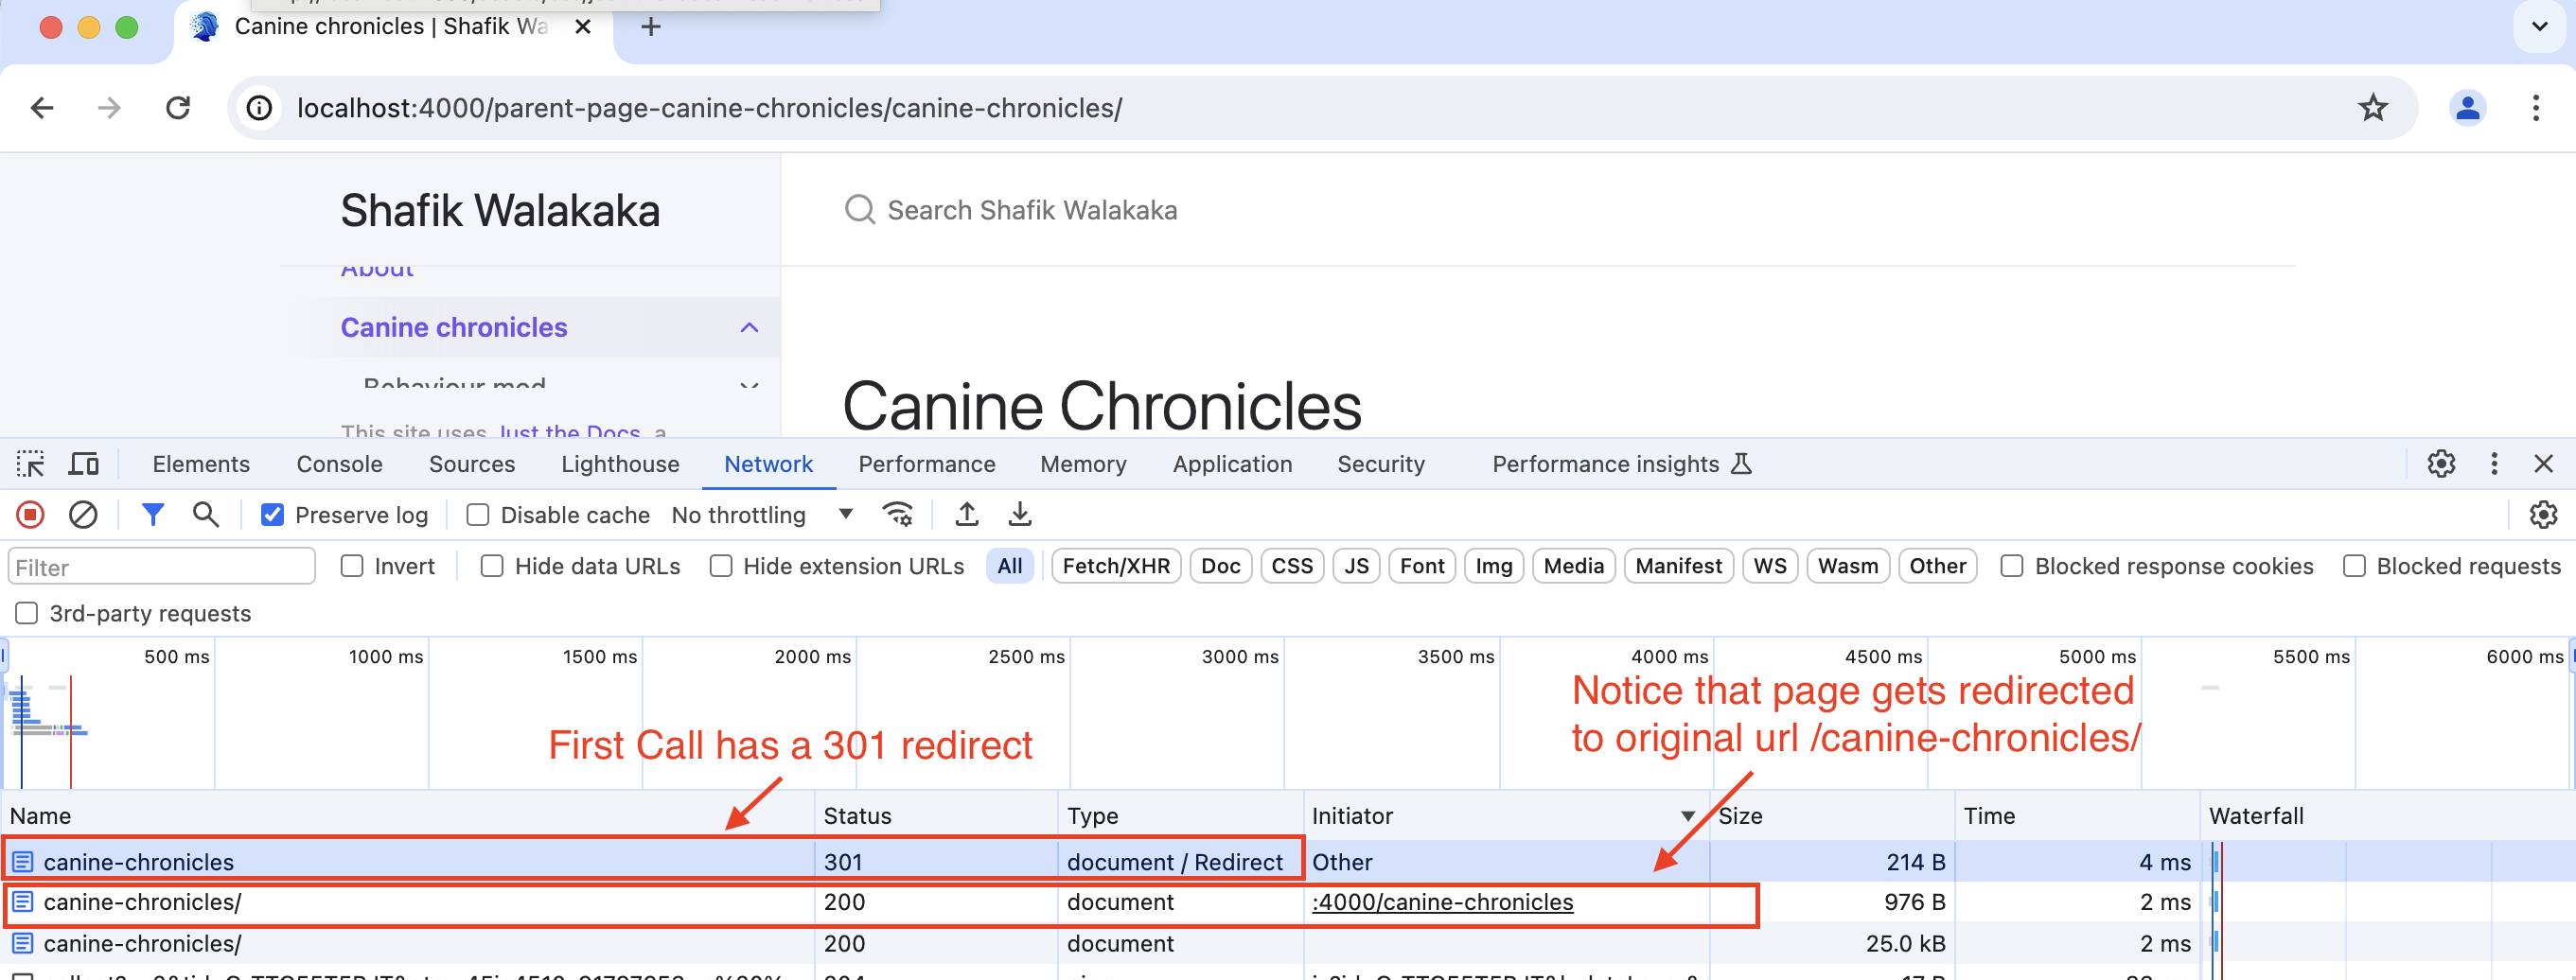
Task: Toggle the device toolbar icon
Action: point(84,464)
